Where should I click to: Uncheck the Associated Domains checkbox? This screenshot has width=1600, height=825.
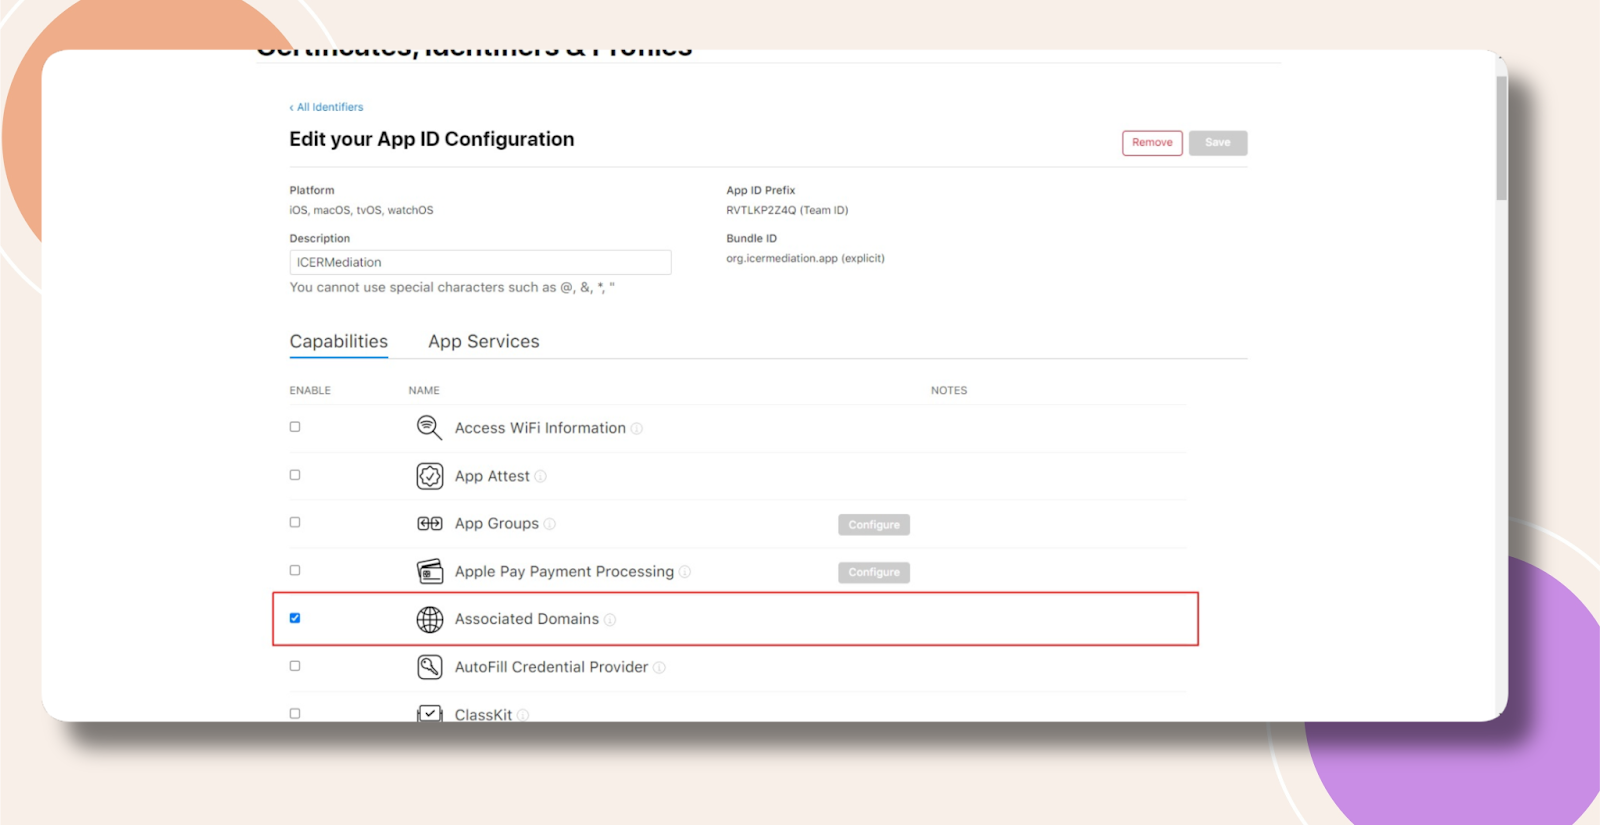point(295,618)
